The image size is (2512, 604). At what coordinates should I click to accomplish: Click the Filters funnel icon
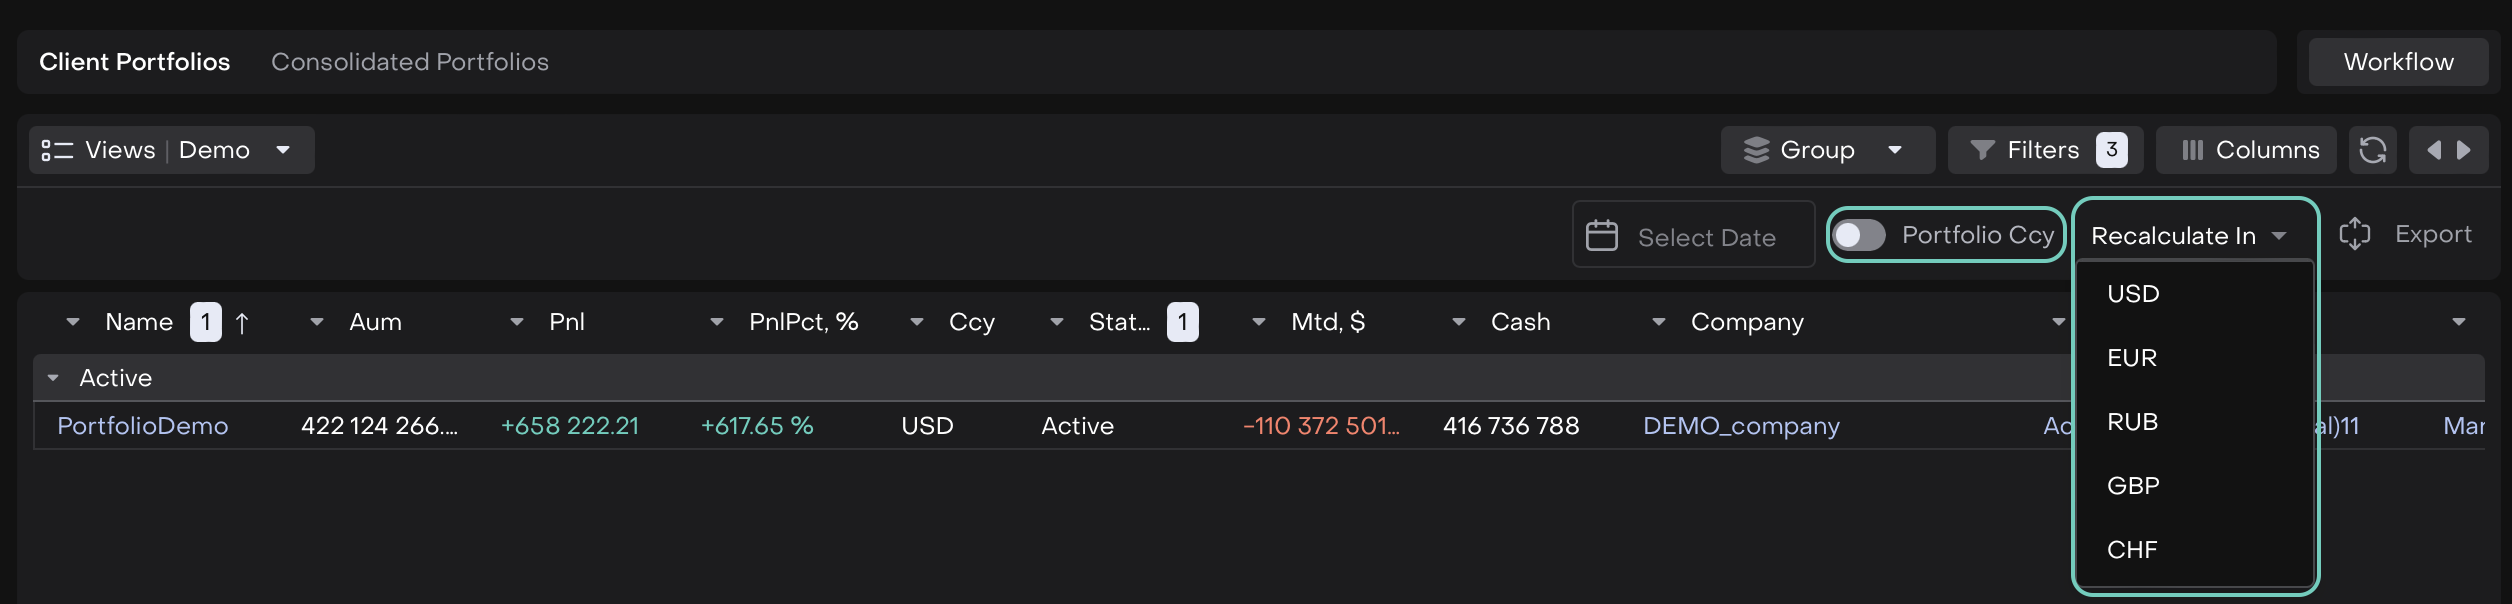tap(1982, 150)
